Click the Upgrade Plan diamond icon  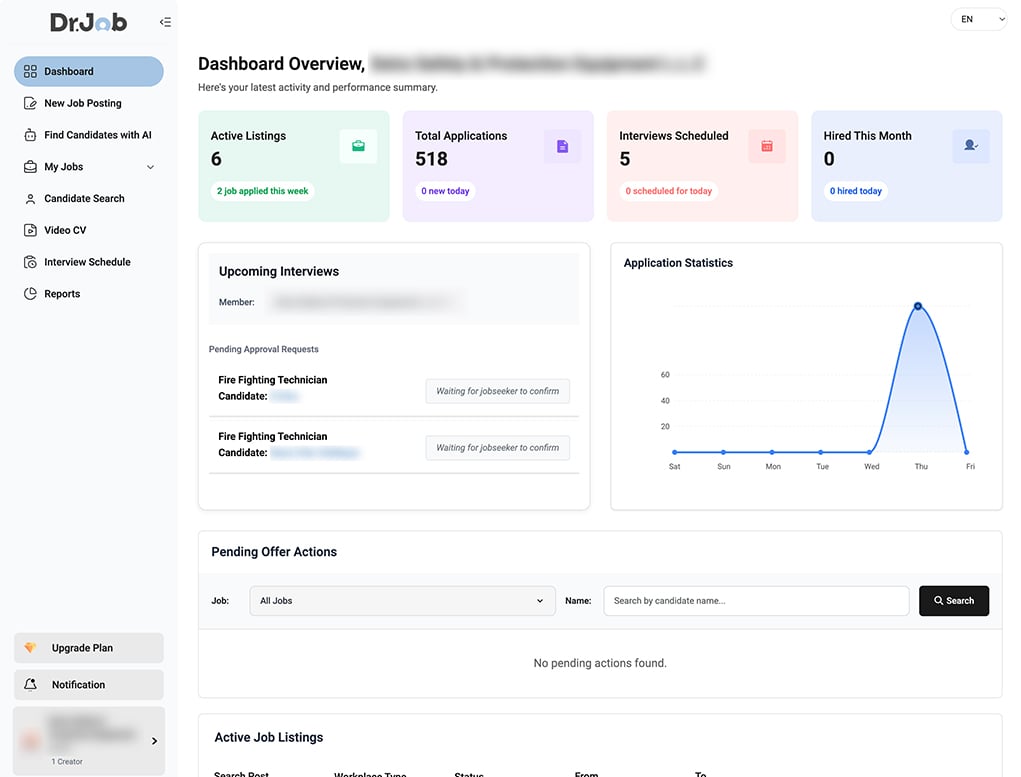point(30,648)
